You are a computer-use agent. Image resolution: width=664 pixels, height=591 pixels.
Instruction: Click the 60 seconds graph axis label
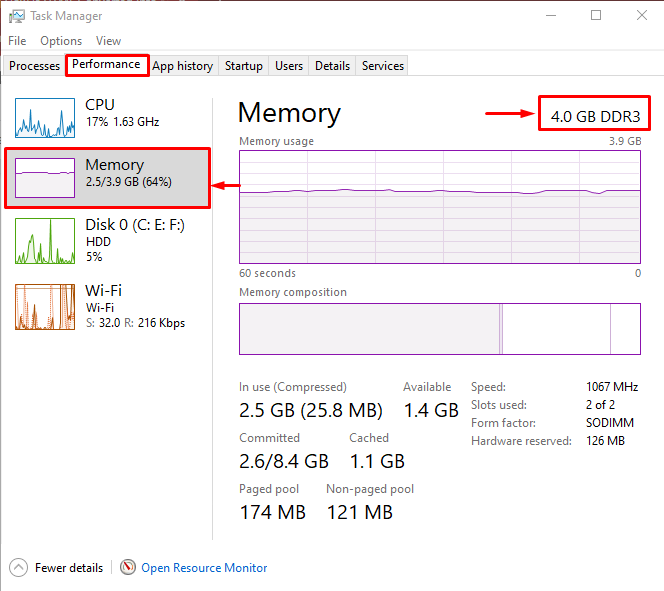point(267,273)
